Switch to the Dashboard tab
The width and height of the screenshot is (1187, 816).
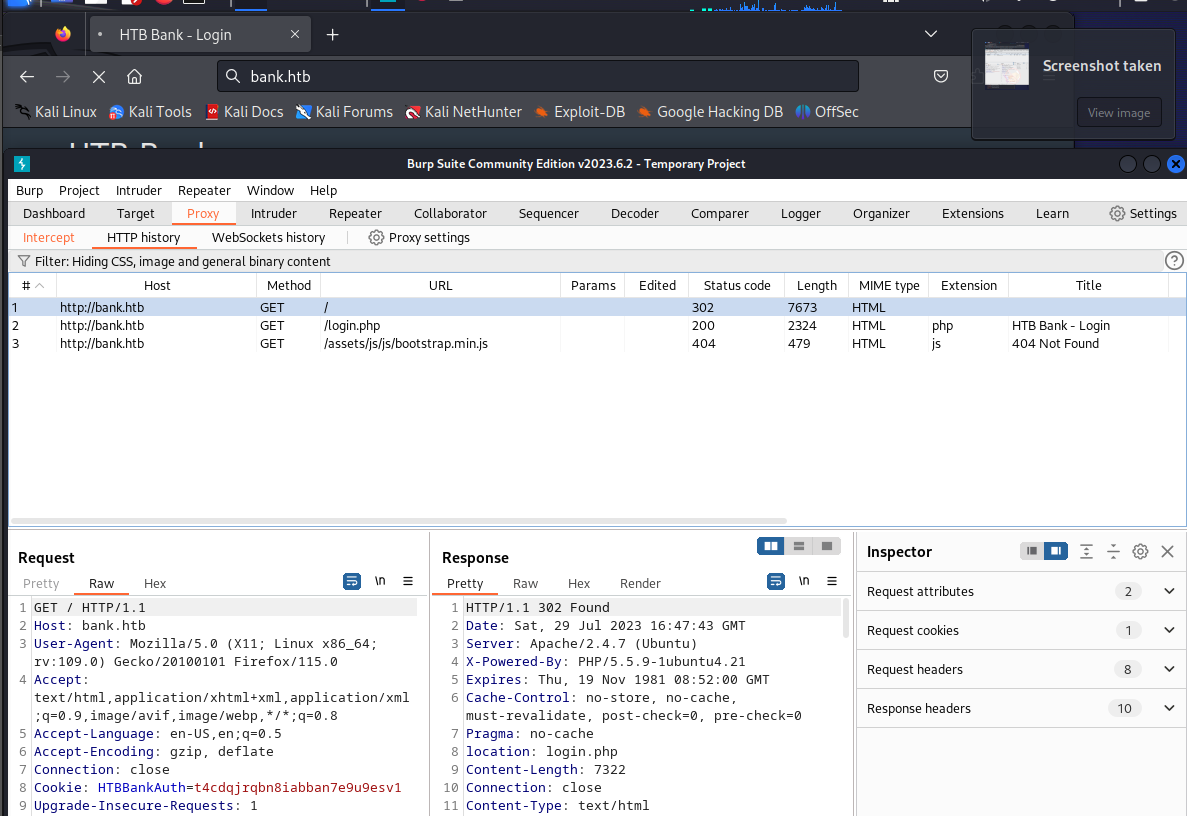tap(54, 213)
